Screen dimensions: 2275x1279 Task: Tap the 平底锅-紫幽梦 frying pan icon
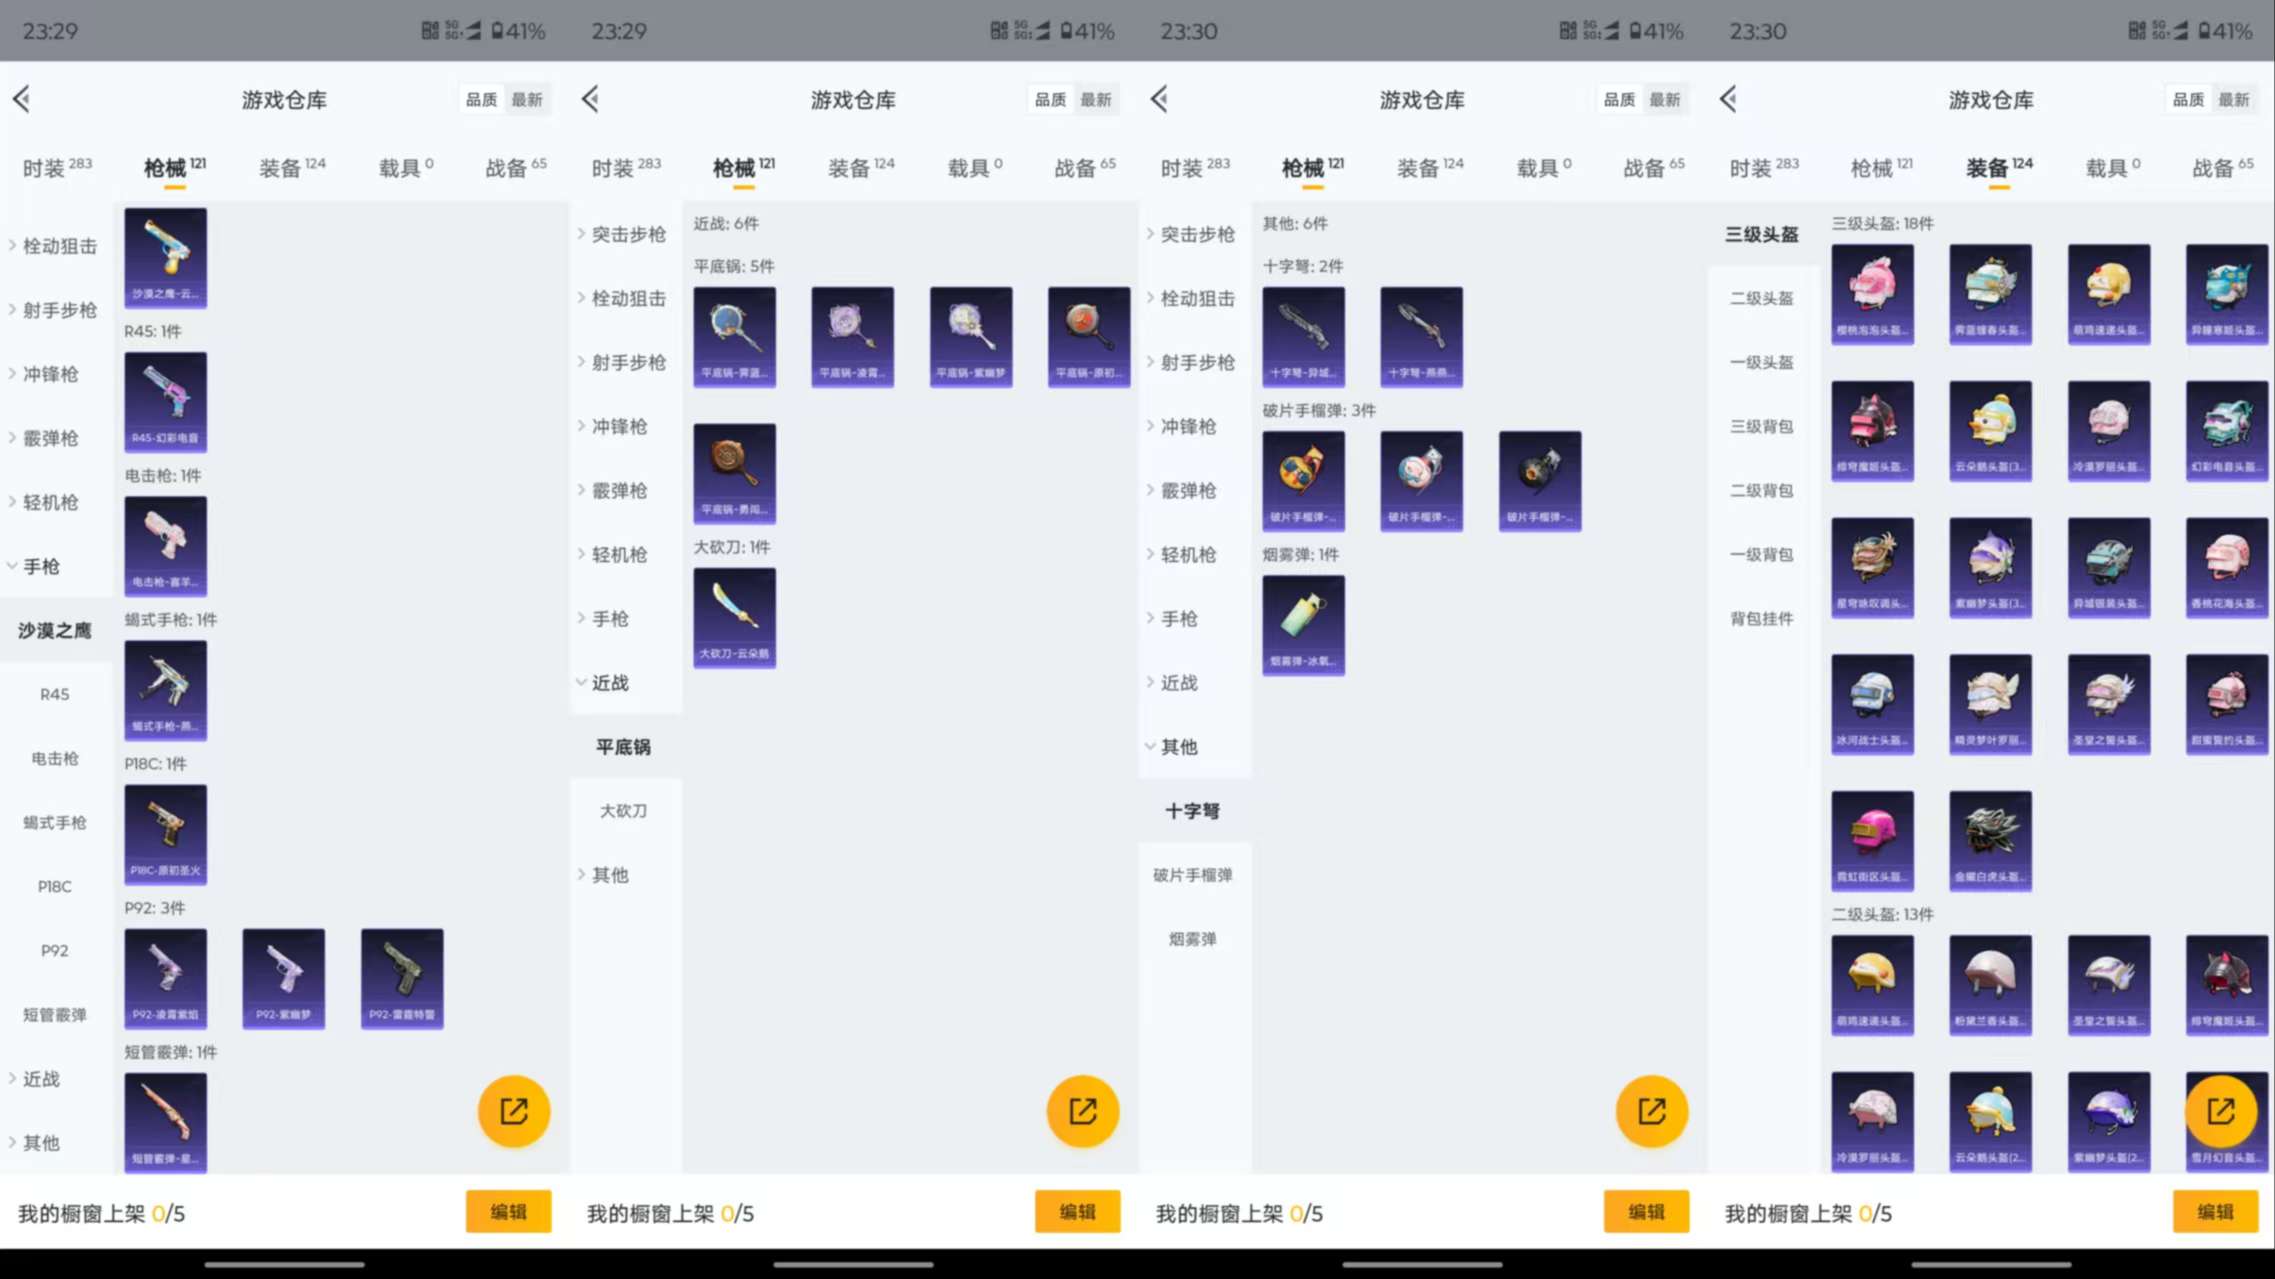(x=970, y=337)
